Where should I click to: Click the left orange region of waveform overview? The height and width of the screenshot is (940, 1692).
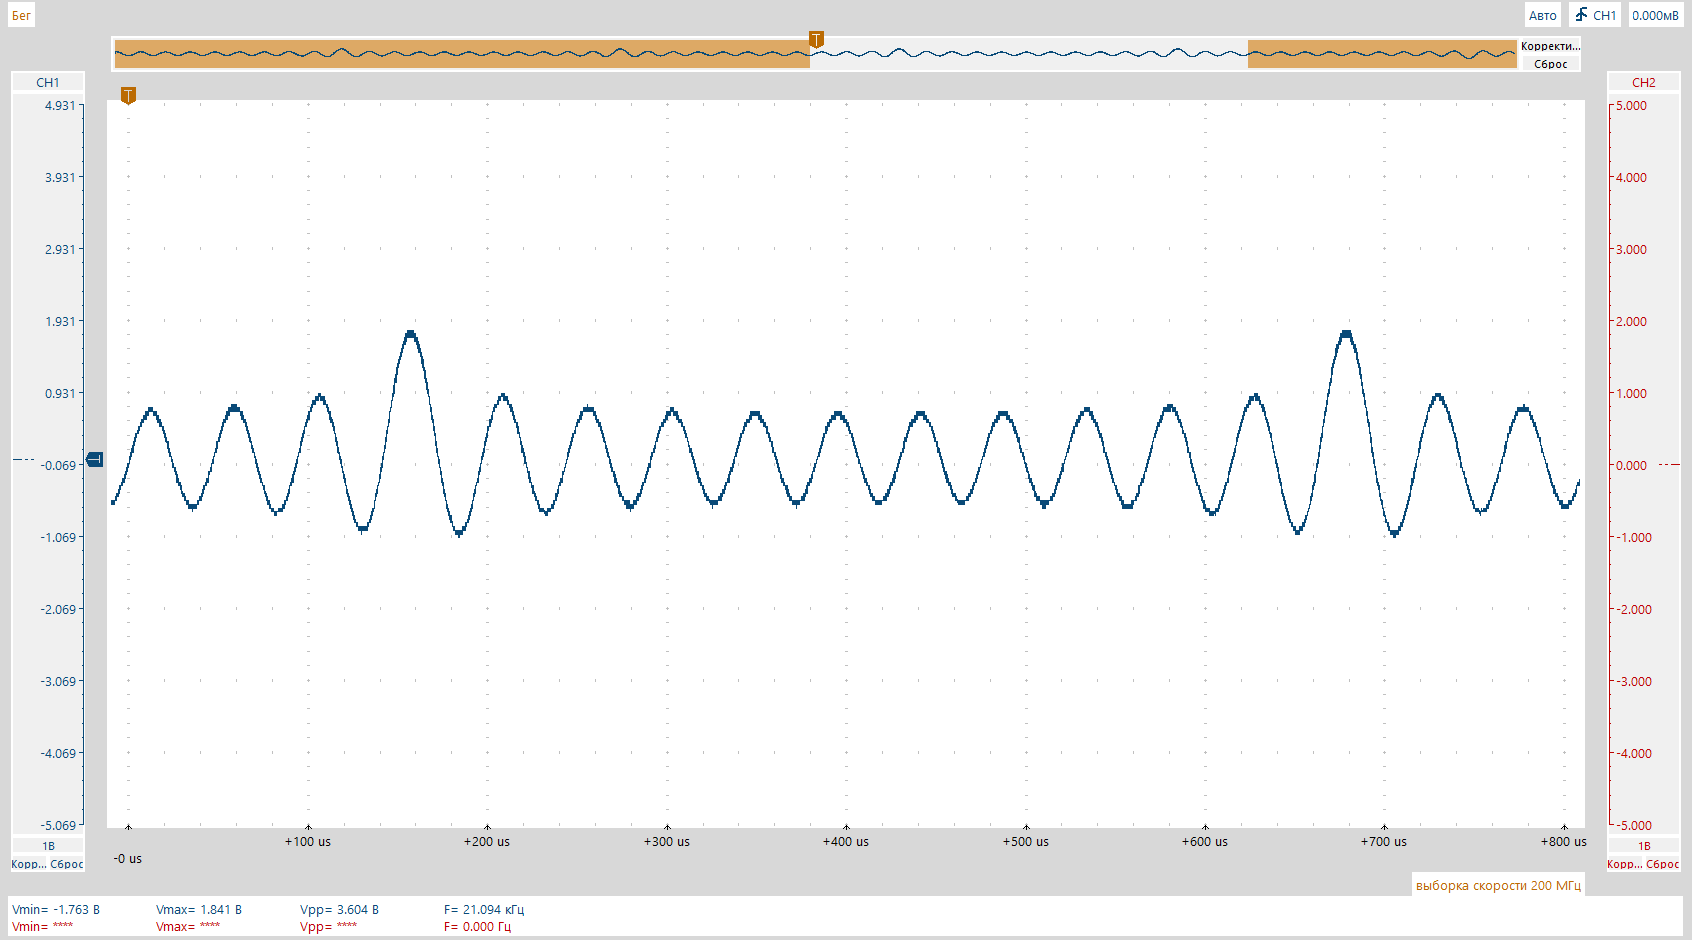point(462,54)
